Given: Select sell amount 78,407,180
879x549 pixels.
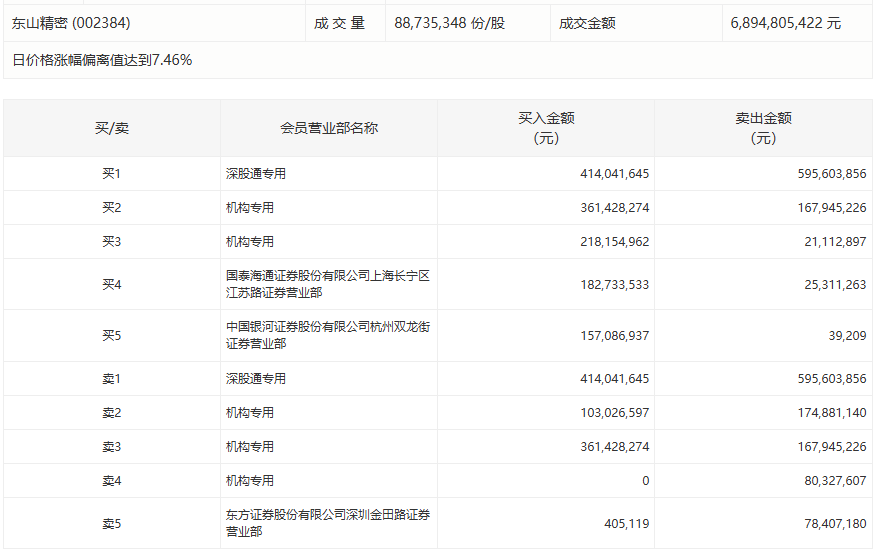Looking at the screenshot, I should point(835,524).
